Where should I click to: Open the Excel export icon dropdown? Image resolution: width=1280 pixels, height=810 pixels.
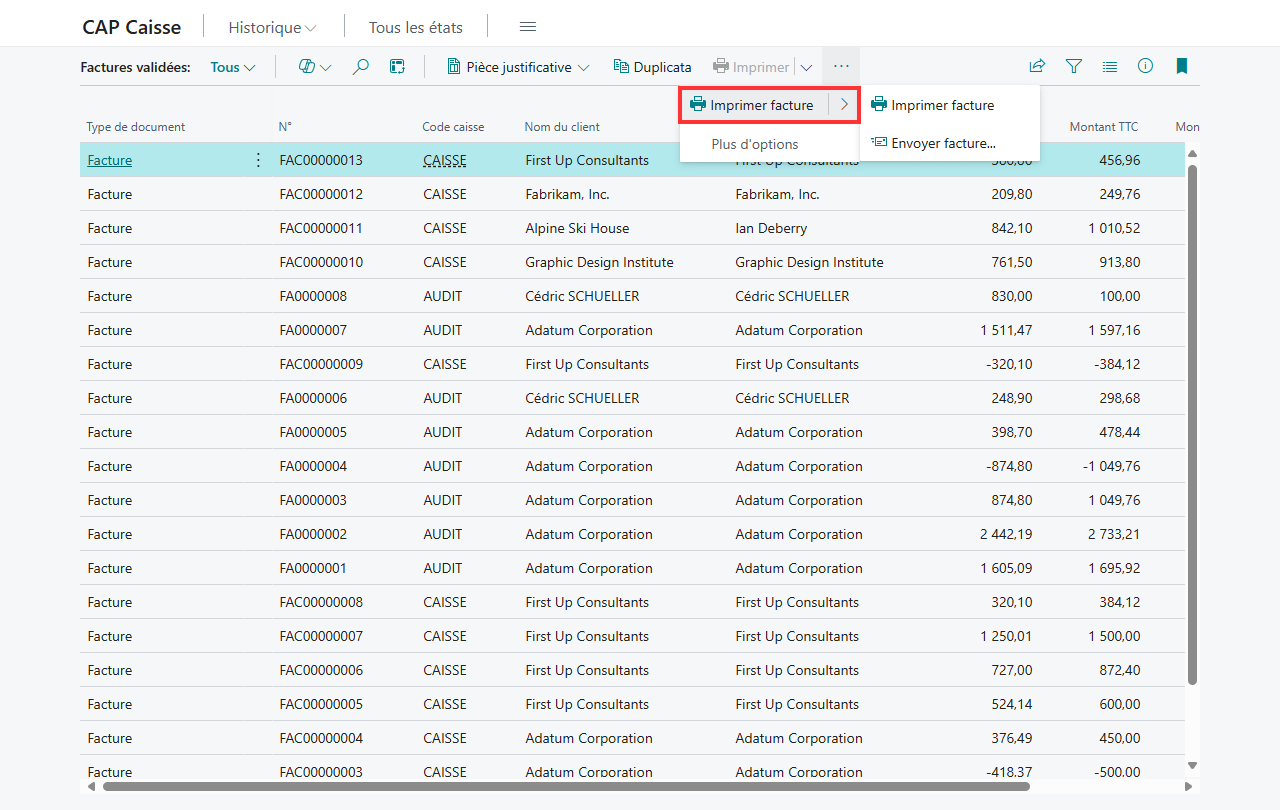315,67
